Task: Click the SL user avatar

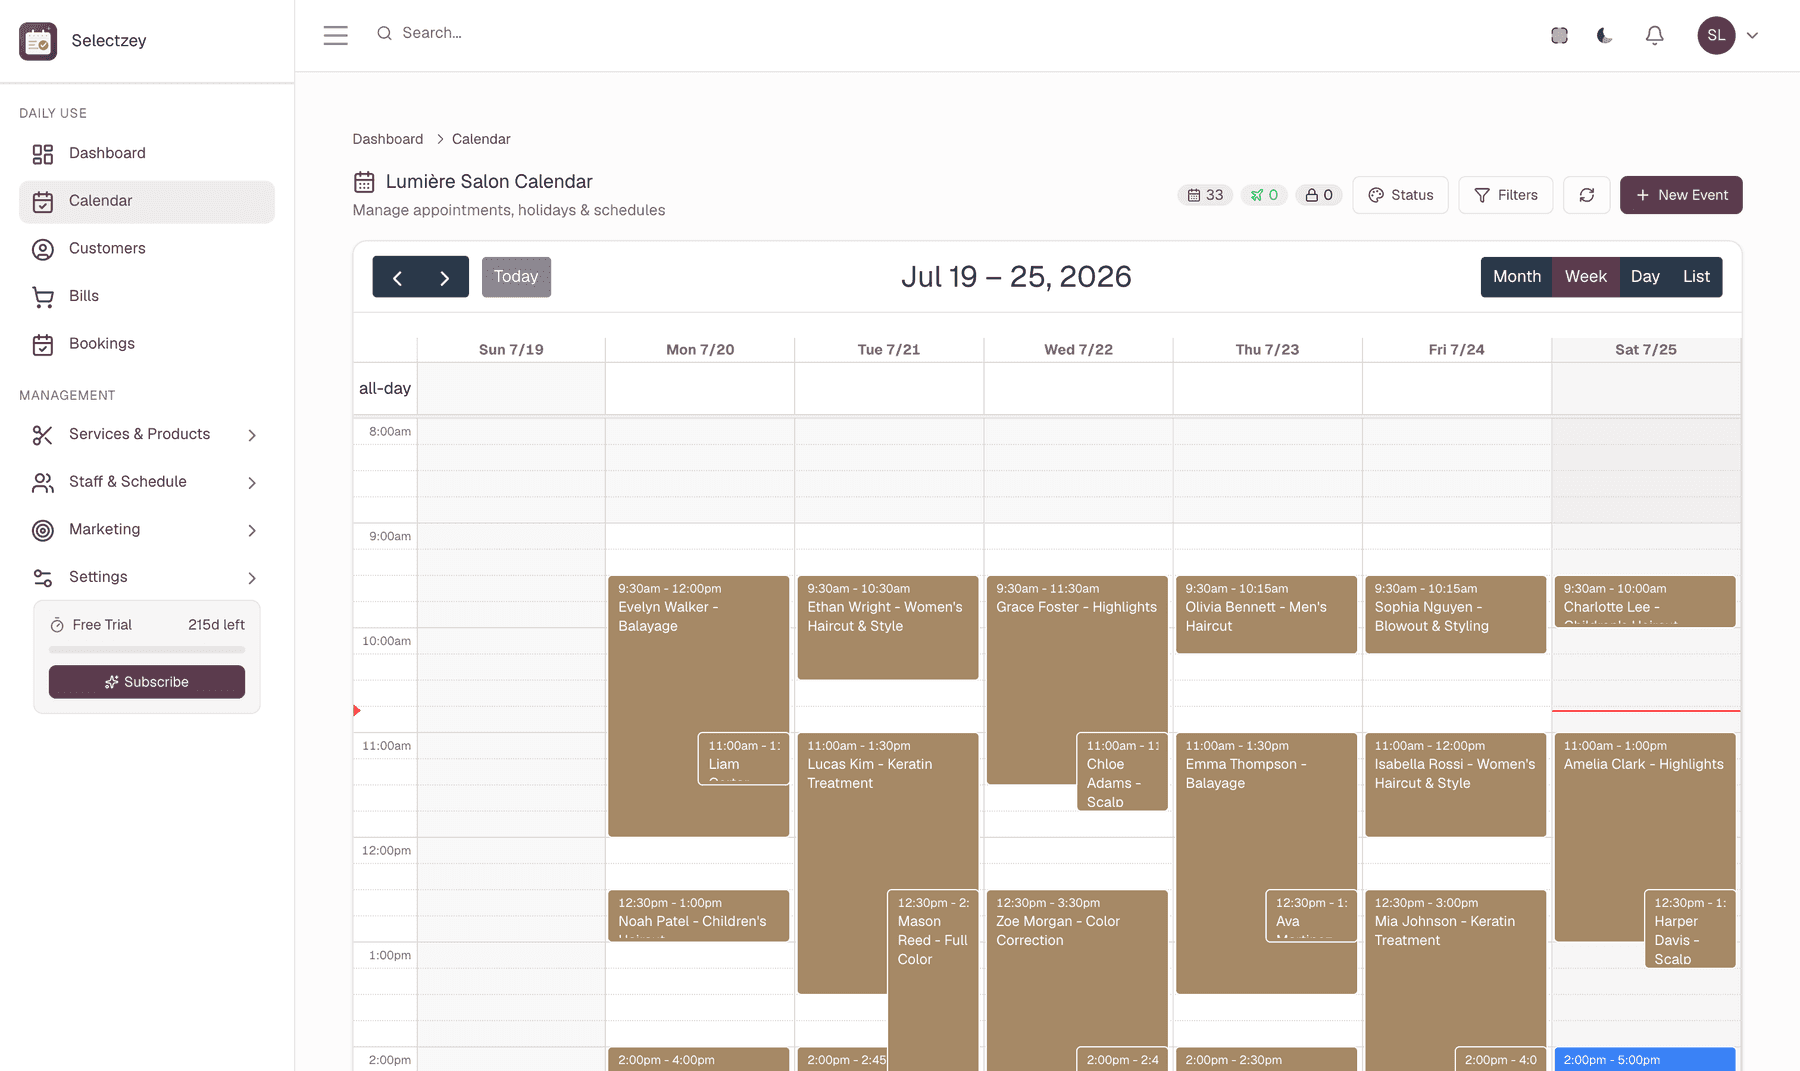Action: pyautogui.click(x=1716, y=35)
